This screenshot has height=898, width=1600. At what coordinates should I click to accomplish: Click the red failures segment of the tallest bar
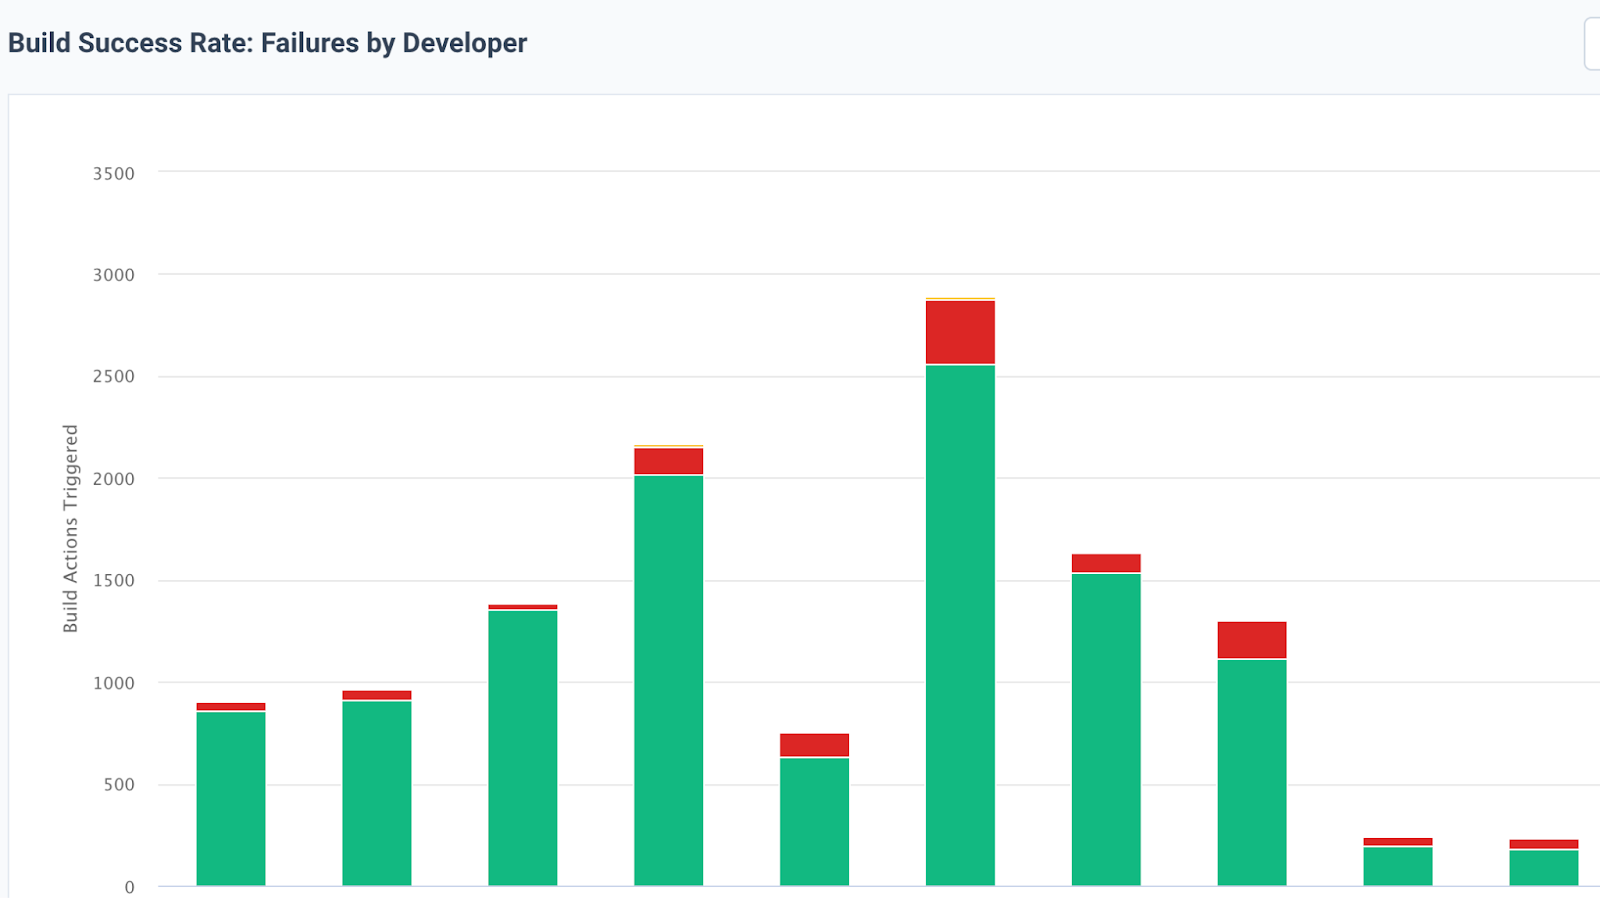click(x=960, y=332)
